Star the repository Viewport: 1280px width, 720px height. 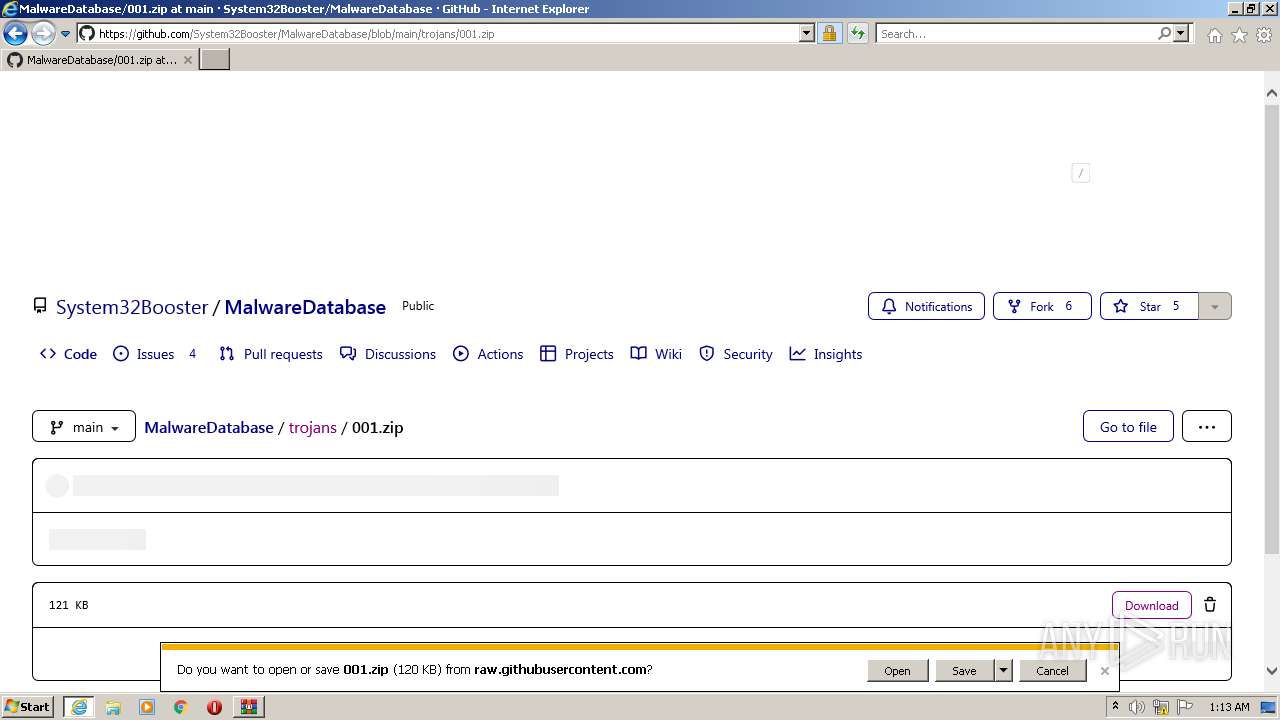1149,306
